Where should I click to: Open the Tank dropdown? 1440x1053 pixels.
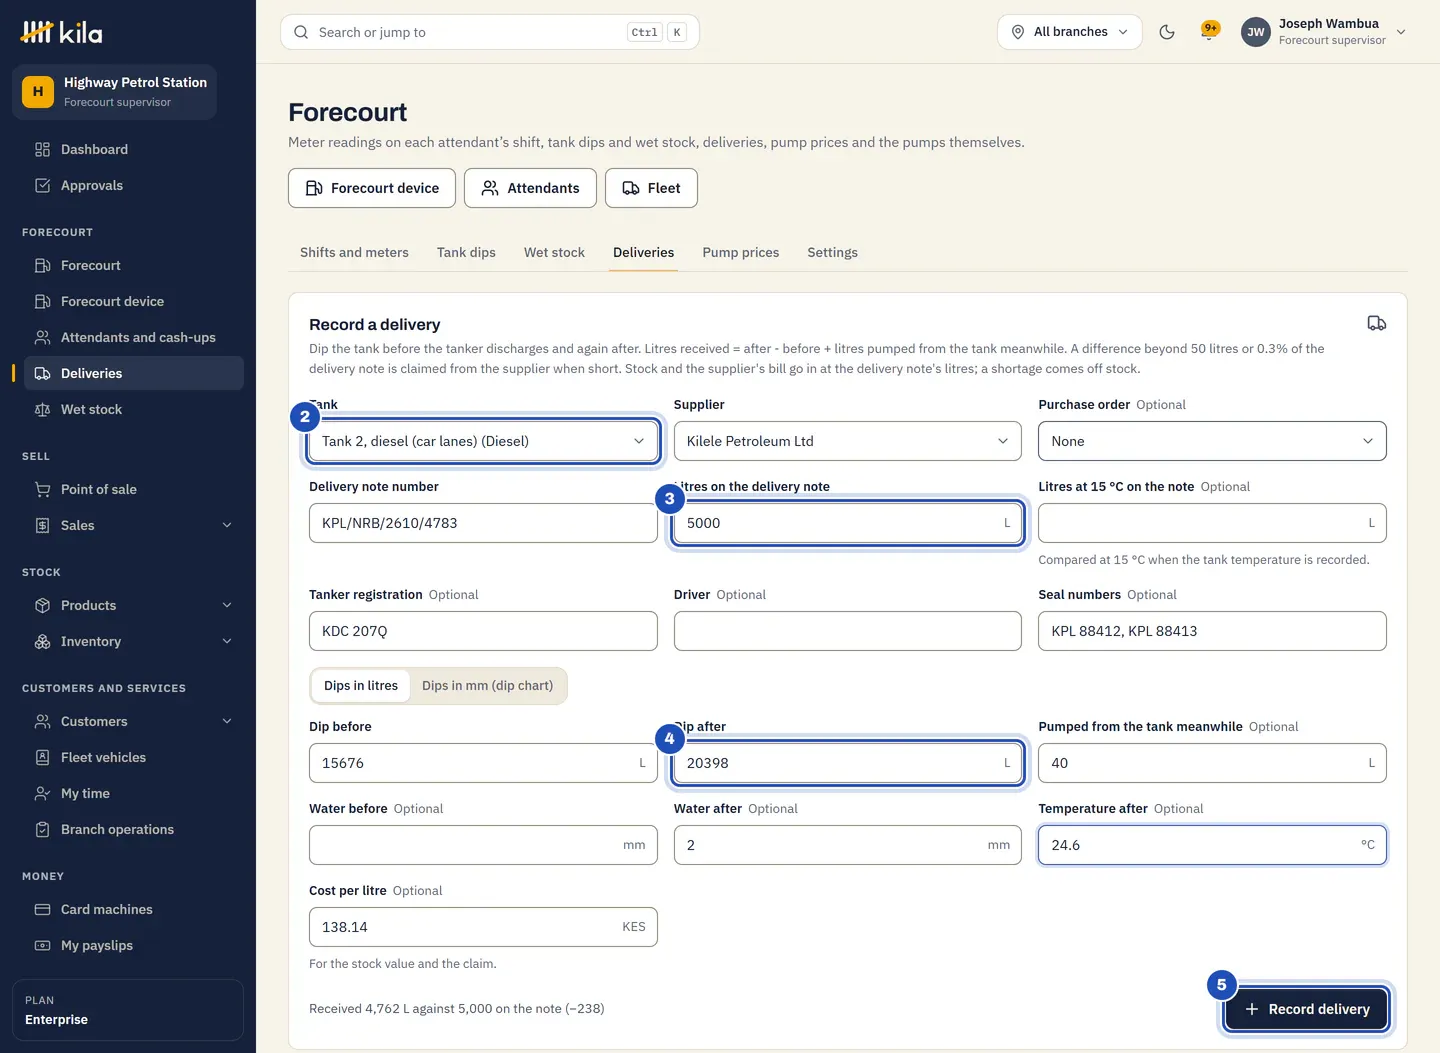click(x=483, y=441)
